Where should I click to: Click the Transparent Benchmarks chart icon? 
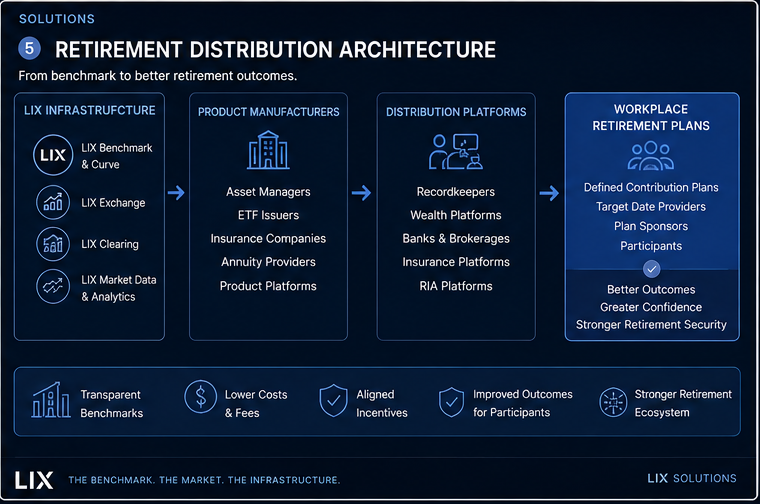[51, 400]
